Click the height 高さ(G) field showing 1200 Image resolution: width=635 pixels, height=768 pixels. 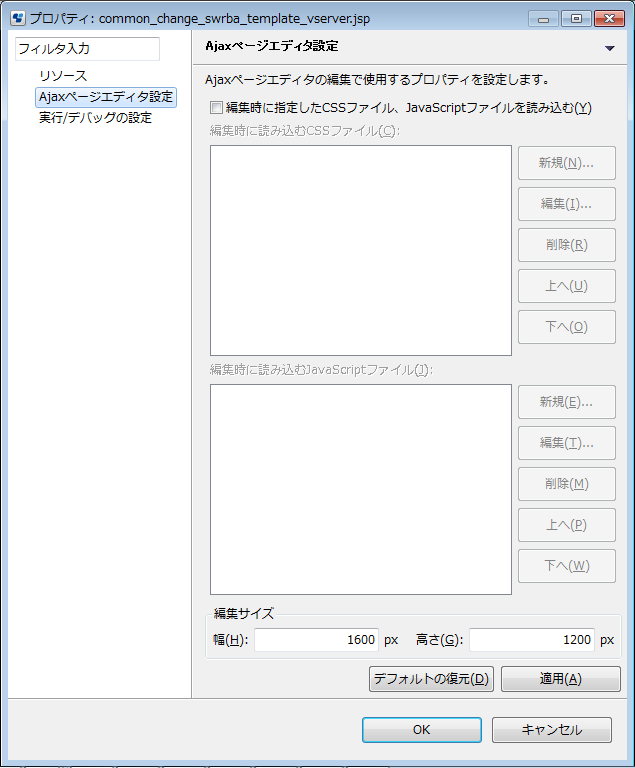pos(532,640)
